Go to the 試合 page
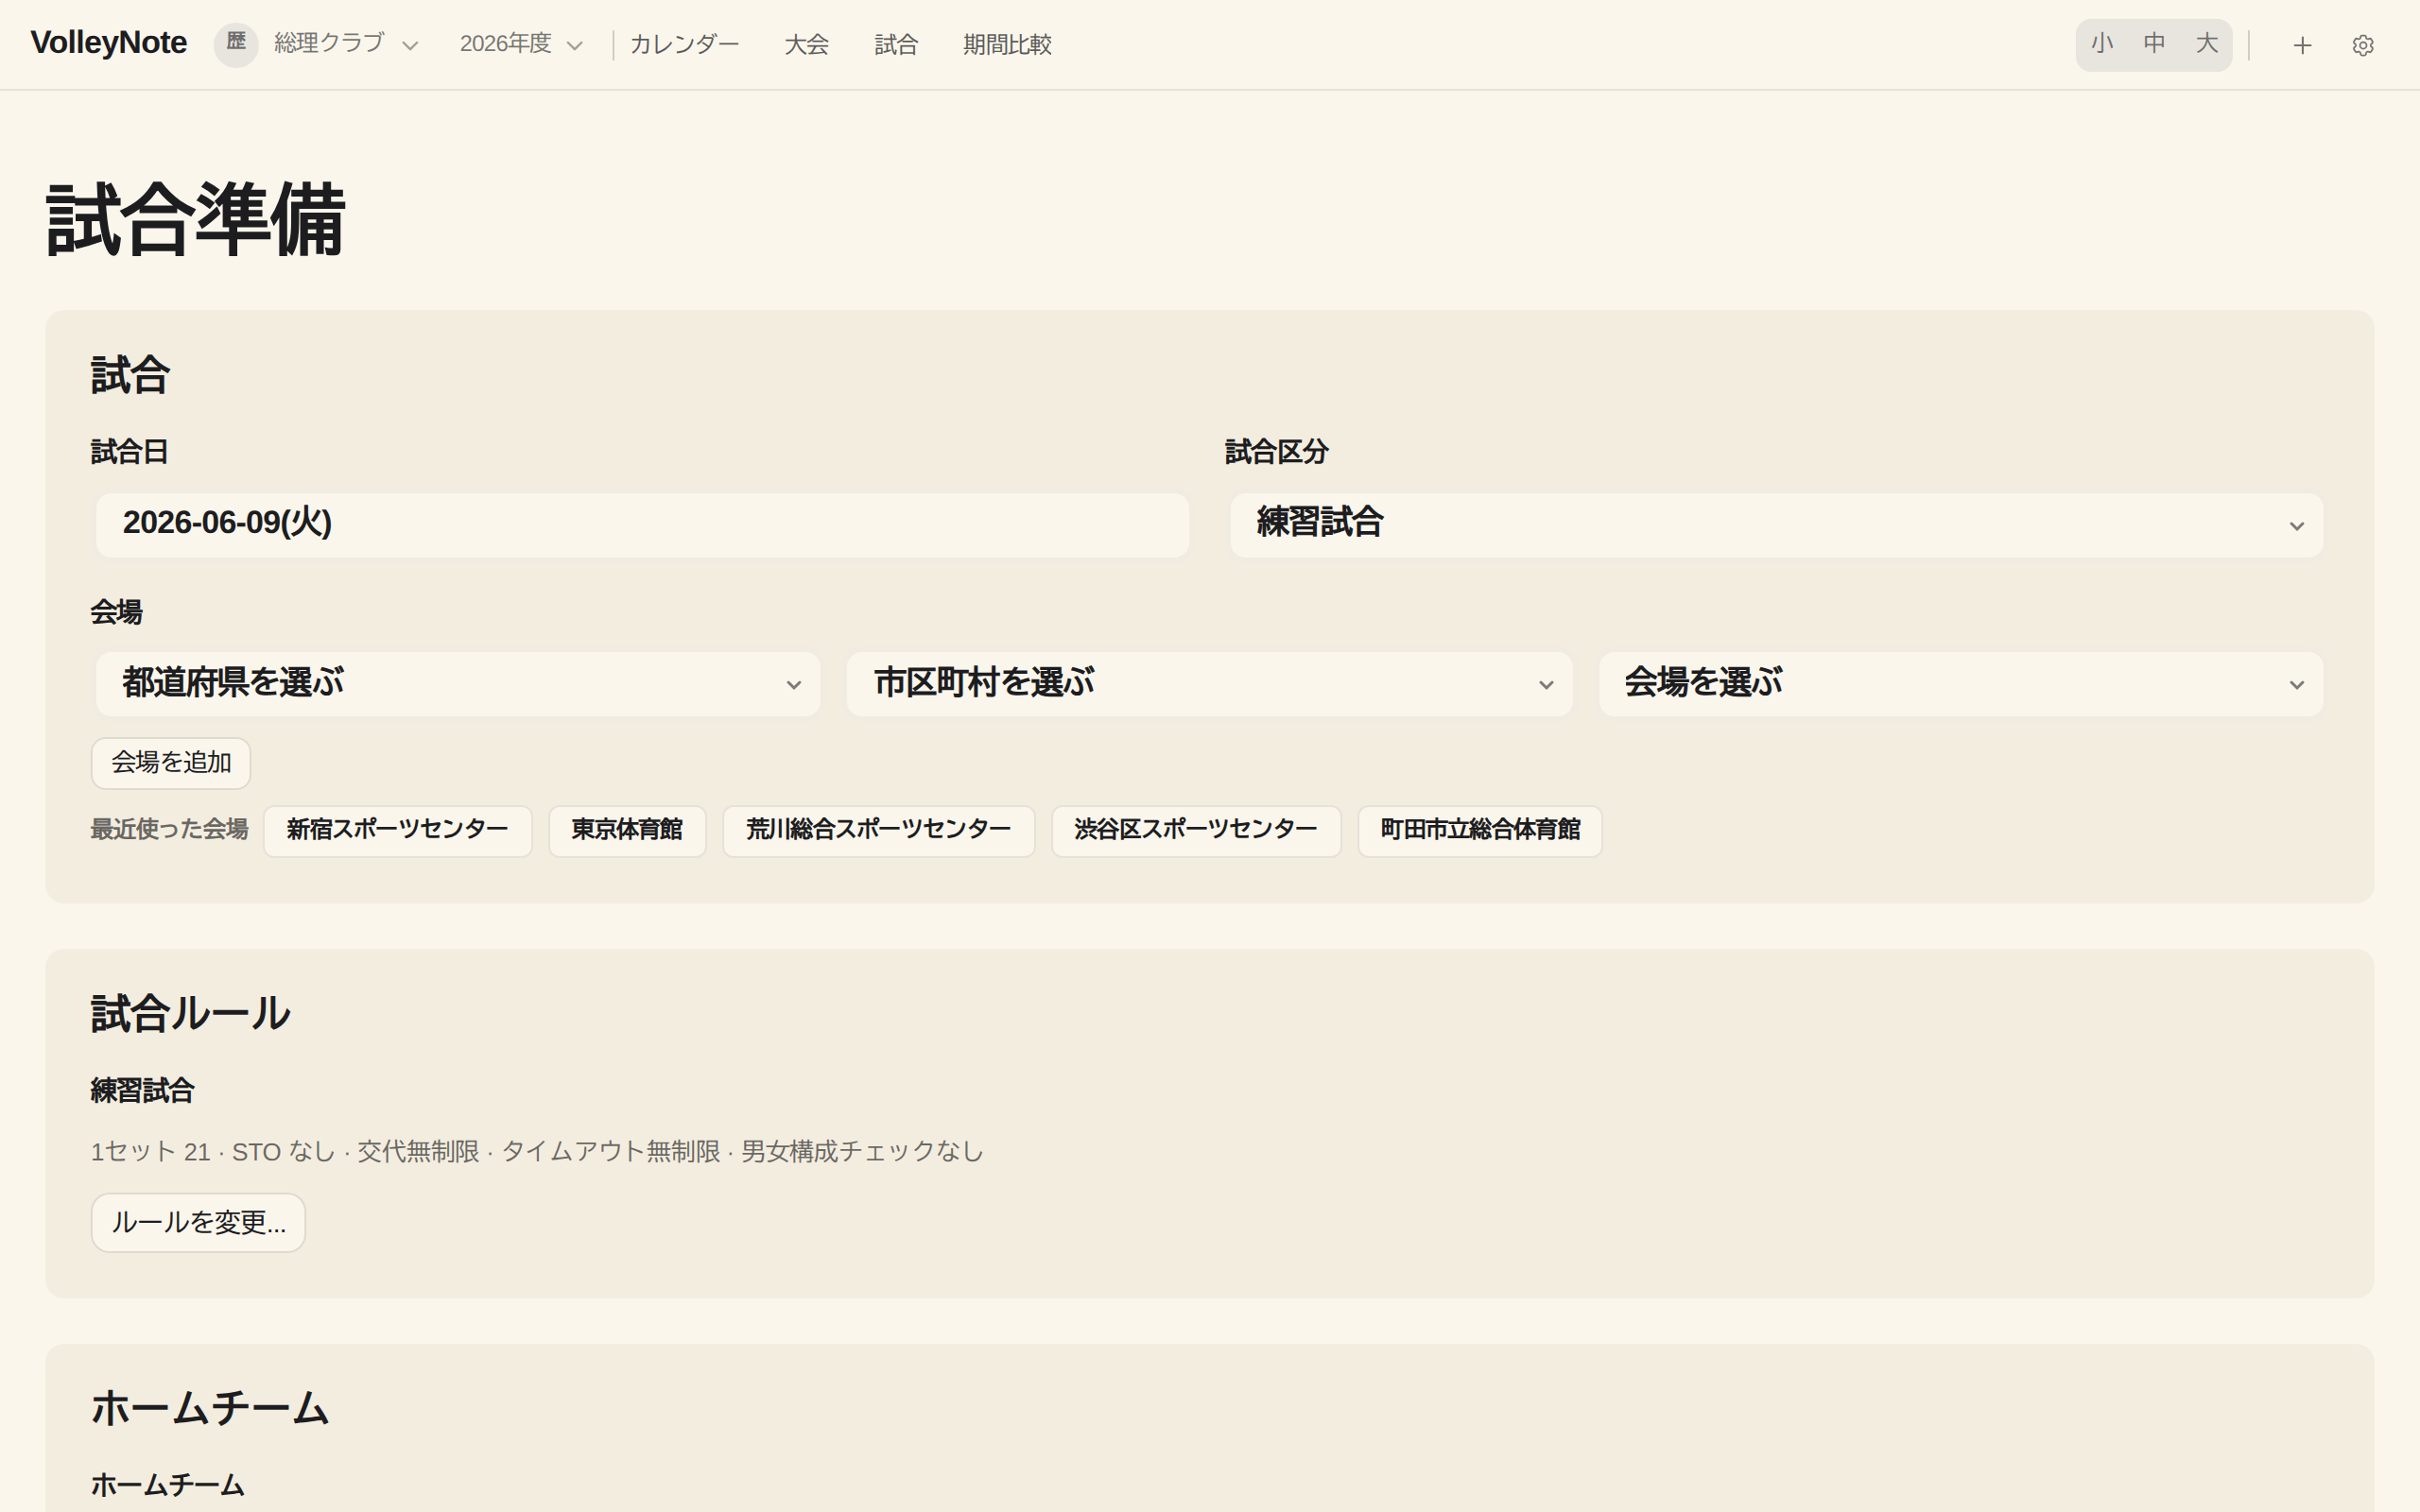The image size is (2420, 1512). pos(896,45)
